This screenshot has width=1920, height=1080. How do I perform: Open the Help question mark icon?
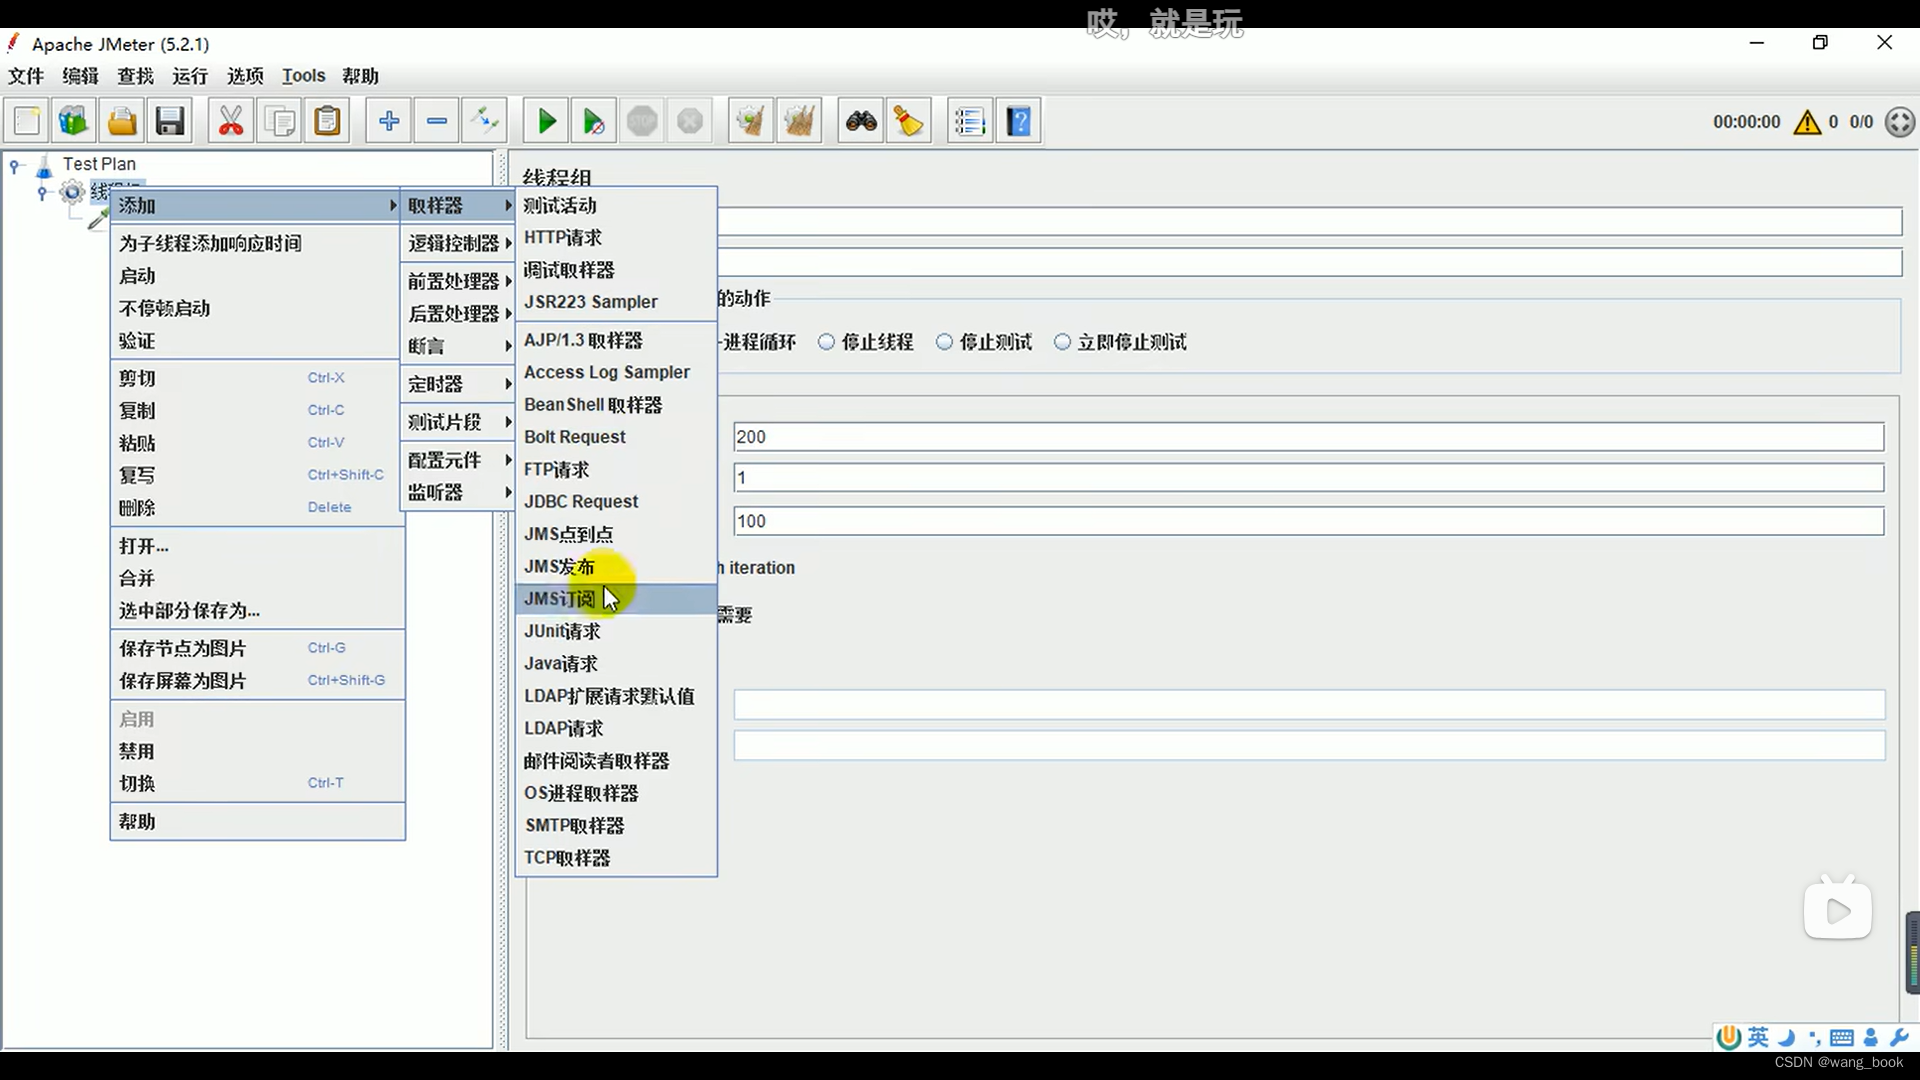tap(1018, 122)
